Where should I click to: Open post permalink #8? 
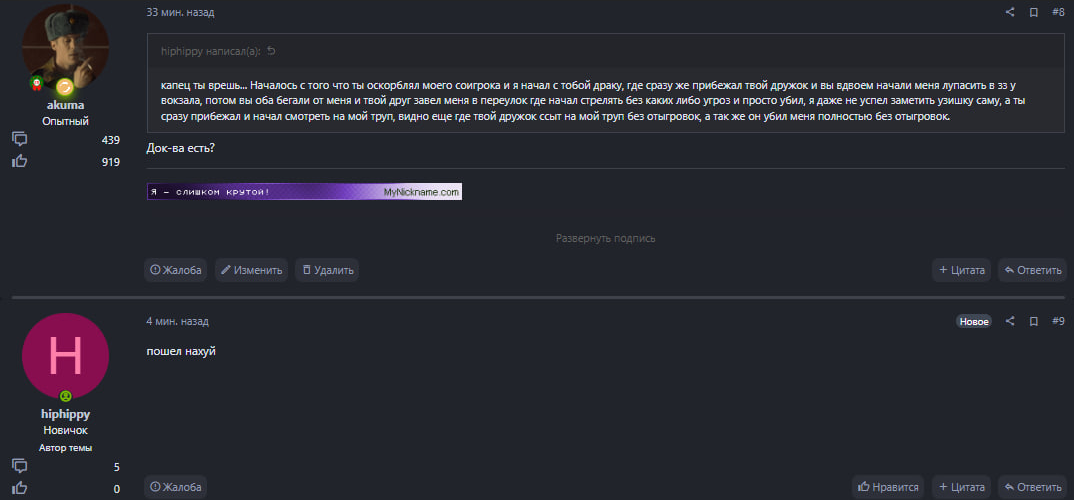(1058, 12)
